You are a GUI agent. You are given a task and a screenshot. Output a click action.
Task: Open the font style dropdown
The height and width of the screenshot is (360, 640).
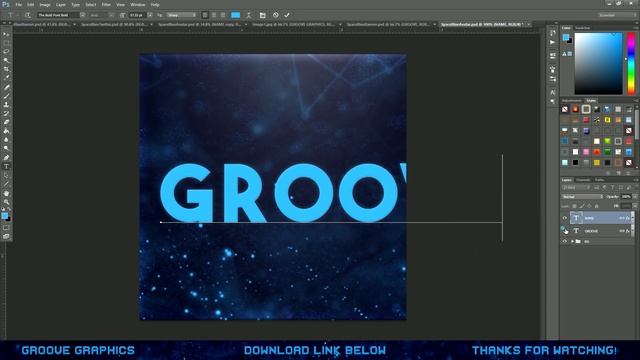(x=111, y=15)
